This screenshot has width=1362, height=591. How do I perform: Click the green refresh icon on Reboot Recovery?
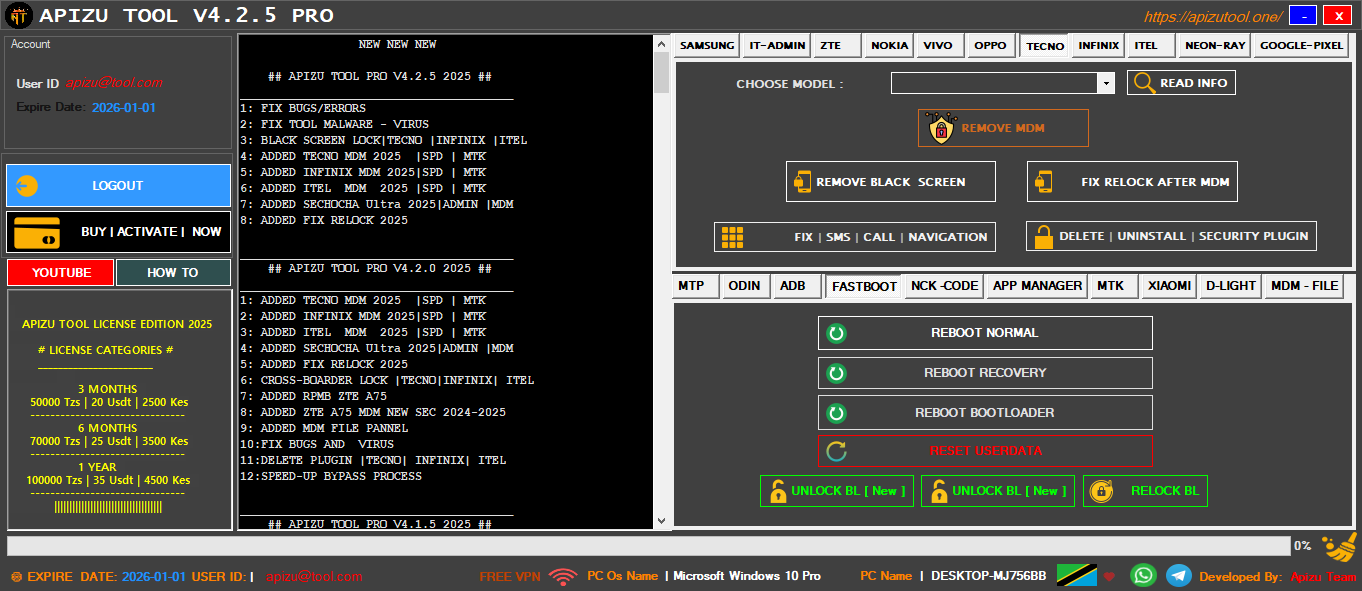[837, 373]
